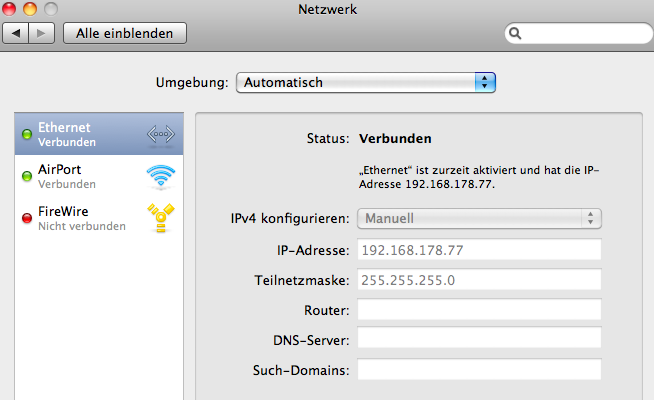Go forward with the right arrow button
This screenshot has height=400, width=654.
click(x=42, y=33)
